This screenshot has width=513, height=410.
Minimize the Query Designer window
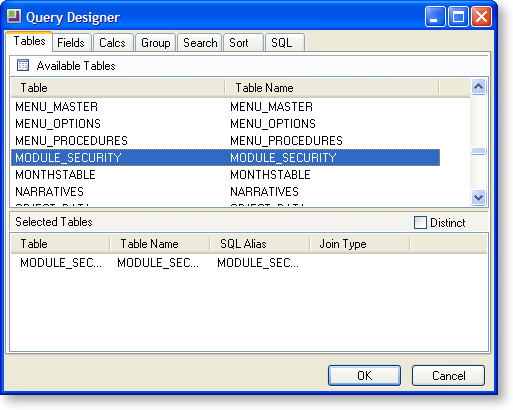tap(435, 16)
